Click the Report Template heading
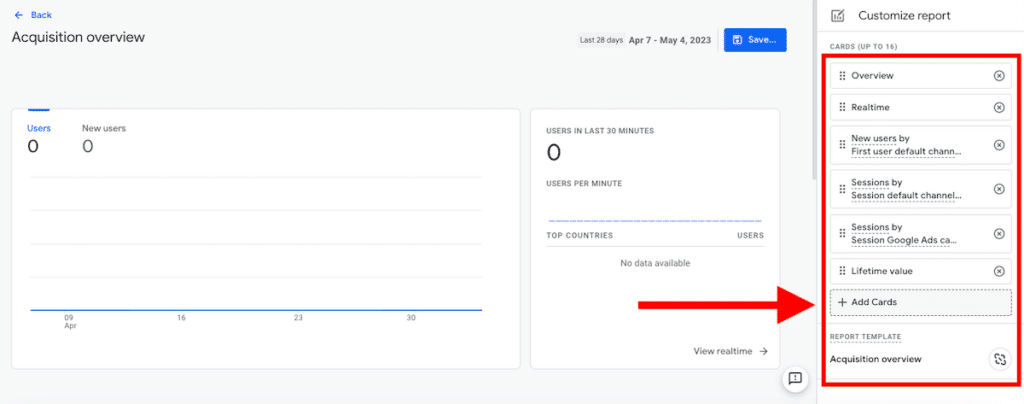This screenshot has height=404, width=1024. coord(865,337)
